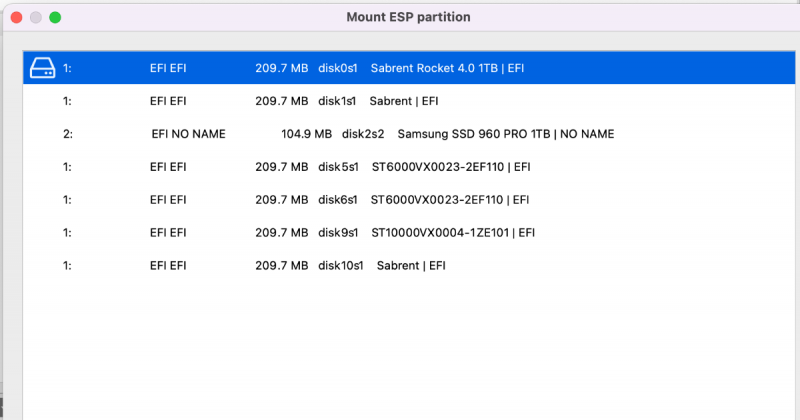Click the disk2s2 identifier text

tap(364, 134)
